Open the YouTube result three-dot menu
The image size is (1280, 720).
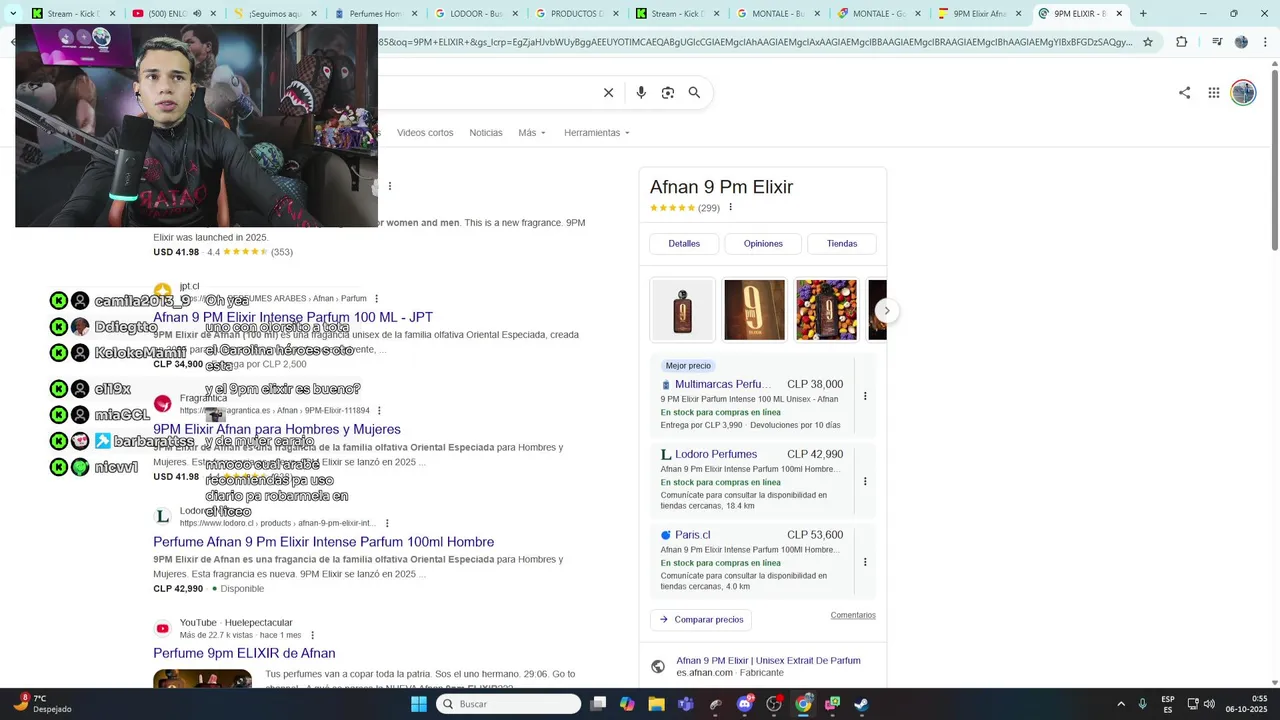[313, 635]
